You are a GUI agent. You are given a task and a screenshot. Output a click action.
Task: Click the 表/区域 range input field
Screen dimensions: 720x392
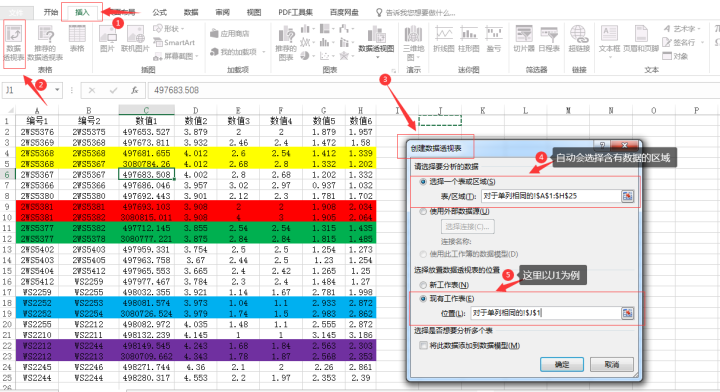[551, 196]
